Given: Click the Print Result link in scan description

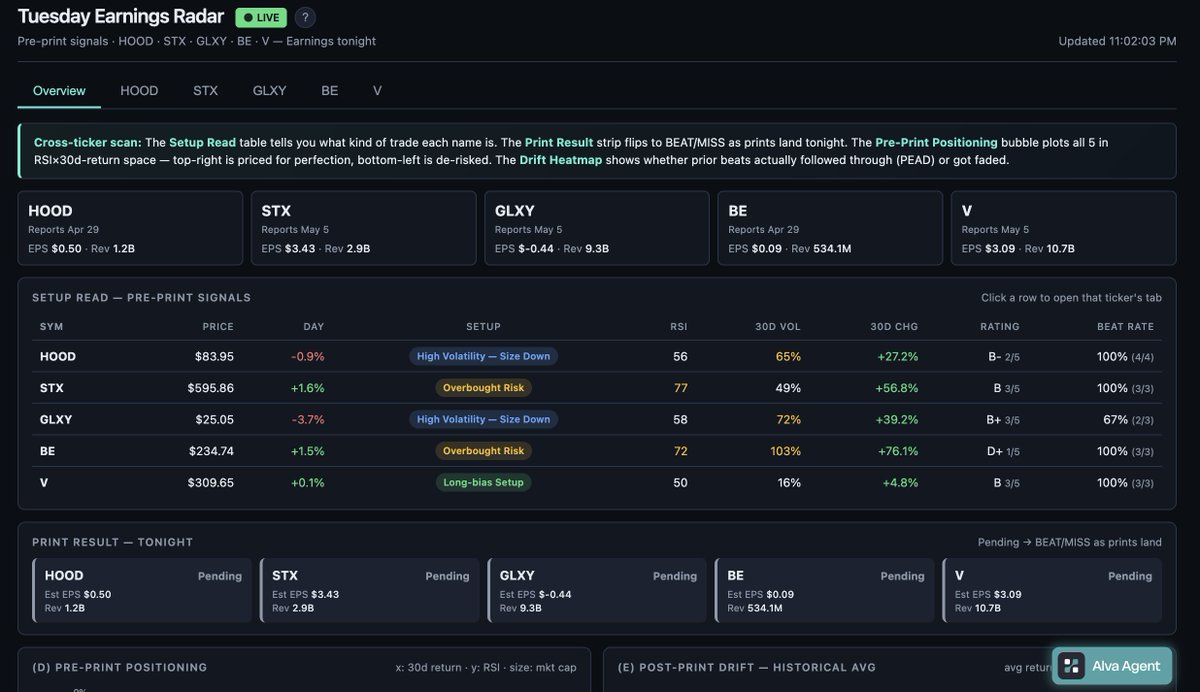Looking at the screenshot, I should point(559,142).
